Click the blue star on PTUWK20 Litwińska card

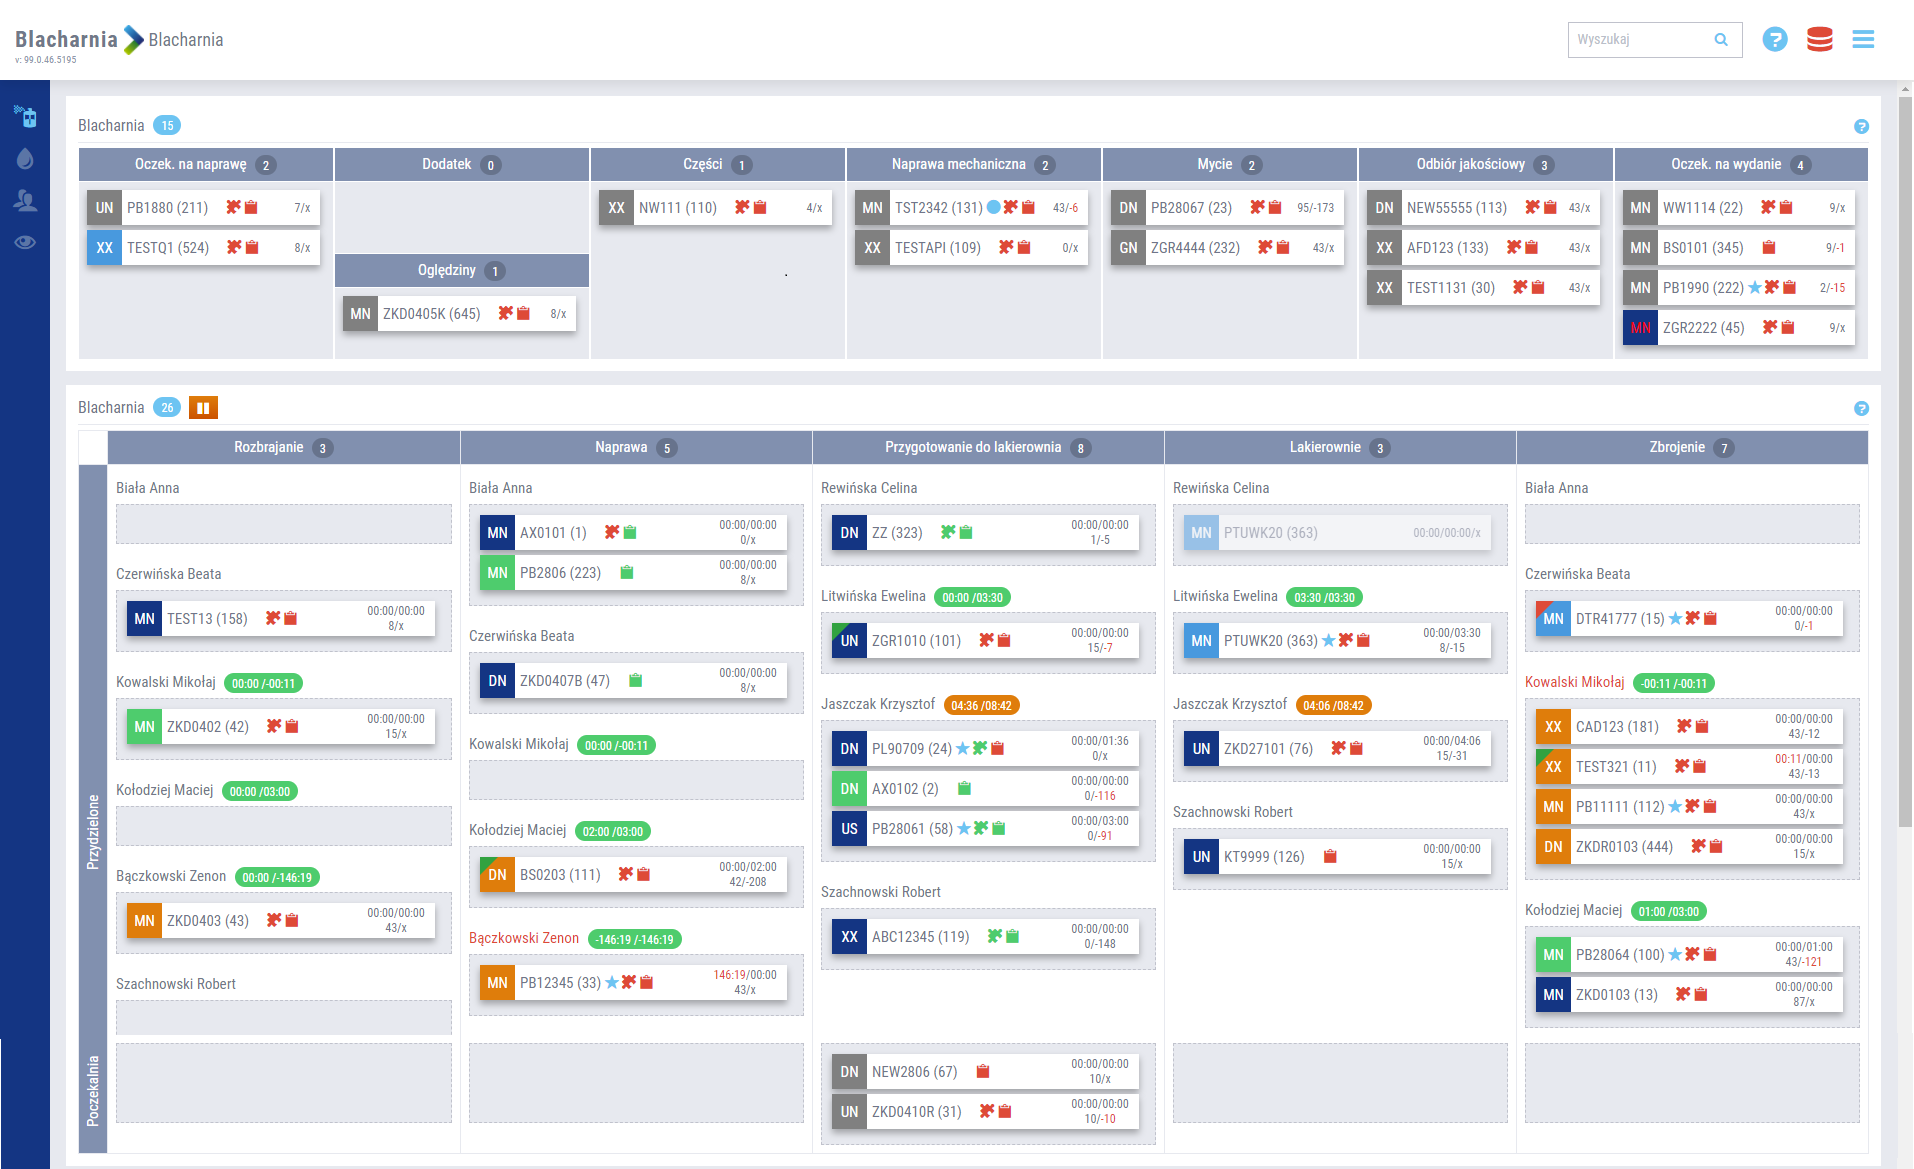tap(1328, 641)
